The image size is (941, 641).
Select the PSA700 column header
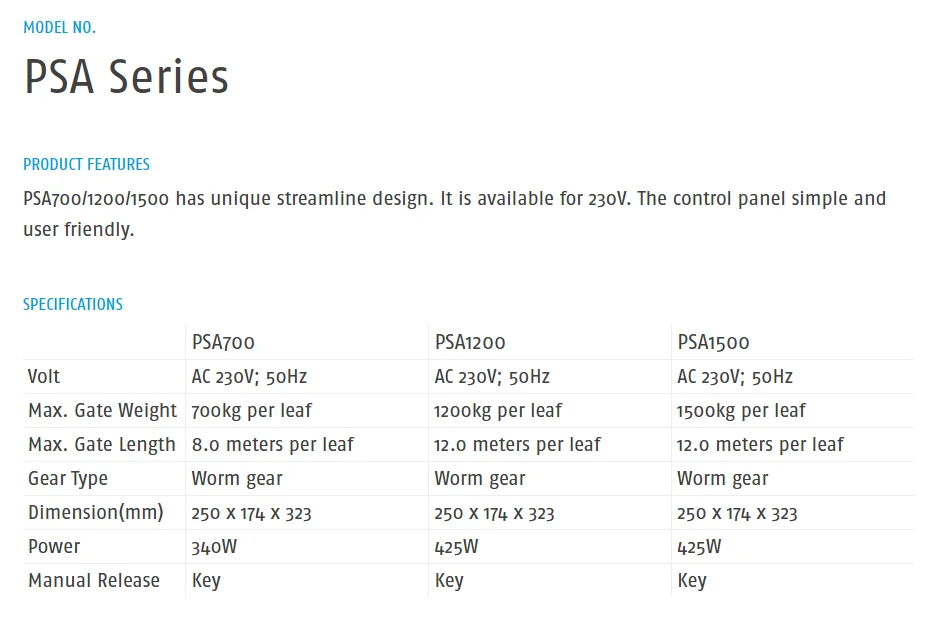223,342
